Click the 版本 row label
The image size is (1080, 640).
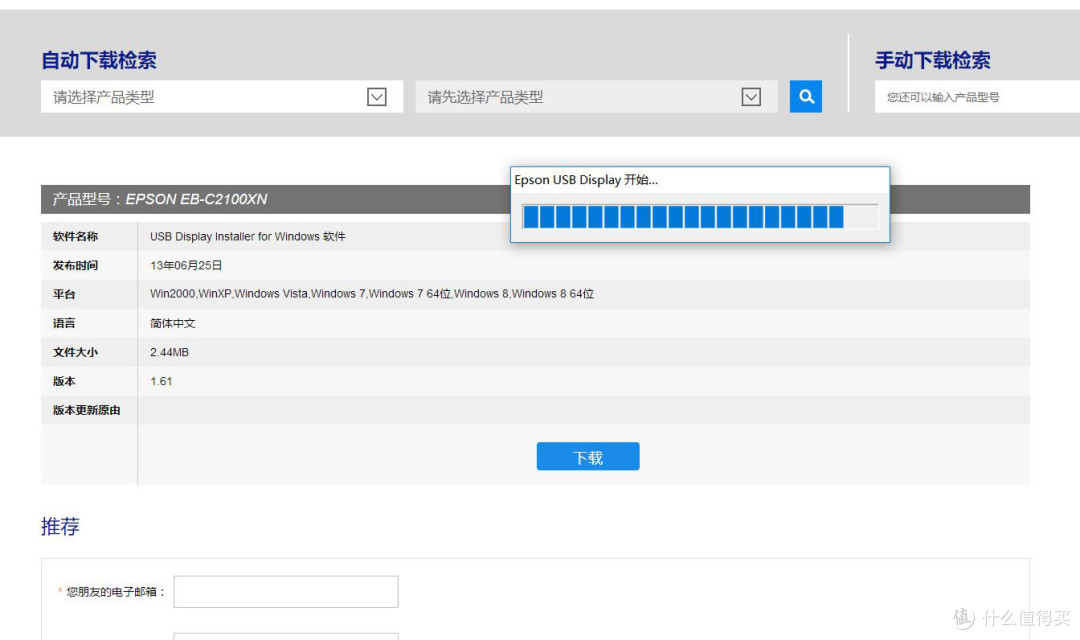pos(64,381)
